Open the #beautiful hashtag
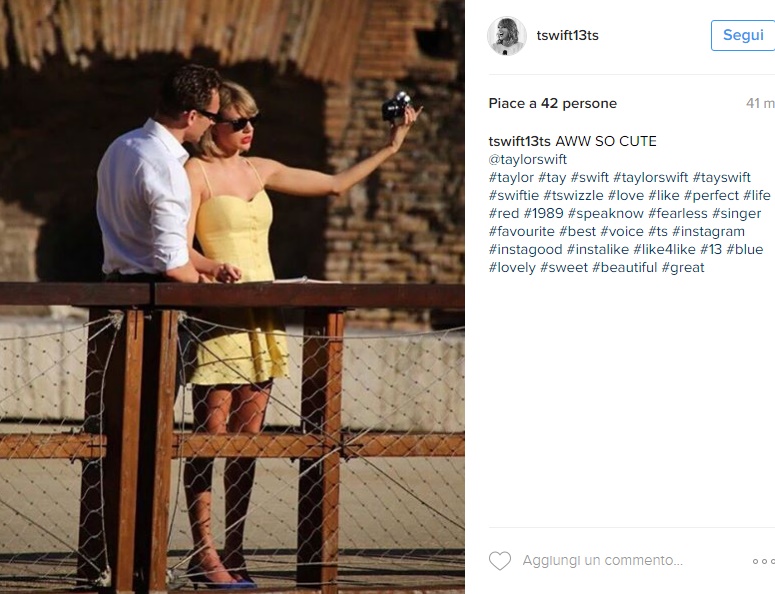Image resolution: width=775 pixels, height=594 pixels. (x=625, y=268)
